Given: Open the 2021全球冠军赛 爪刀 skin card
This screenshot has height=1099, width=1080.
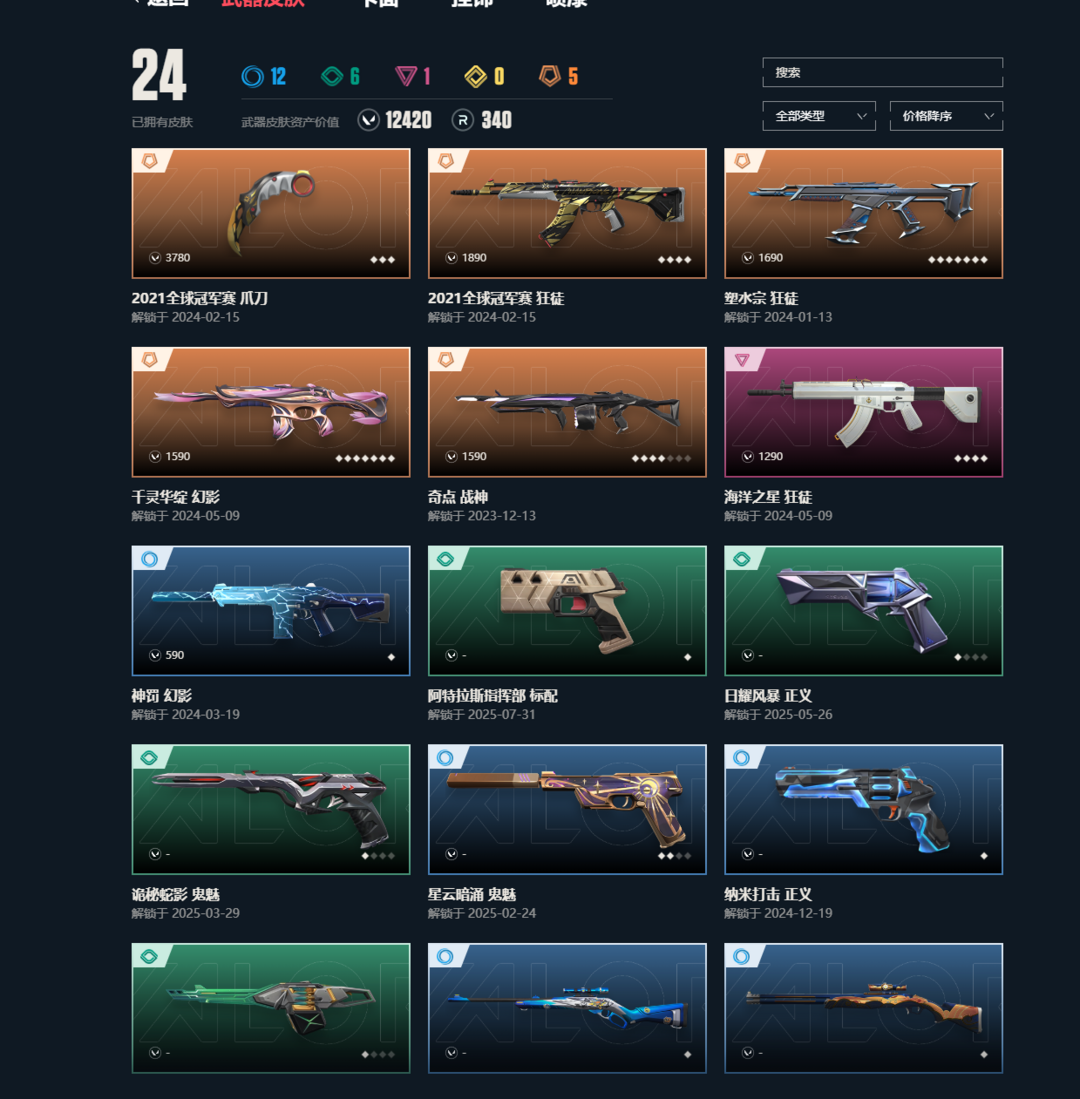Looking at the screenshot, I should (271, 213).
